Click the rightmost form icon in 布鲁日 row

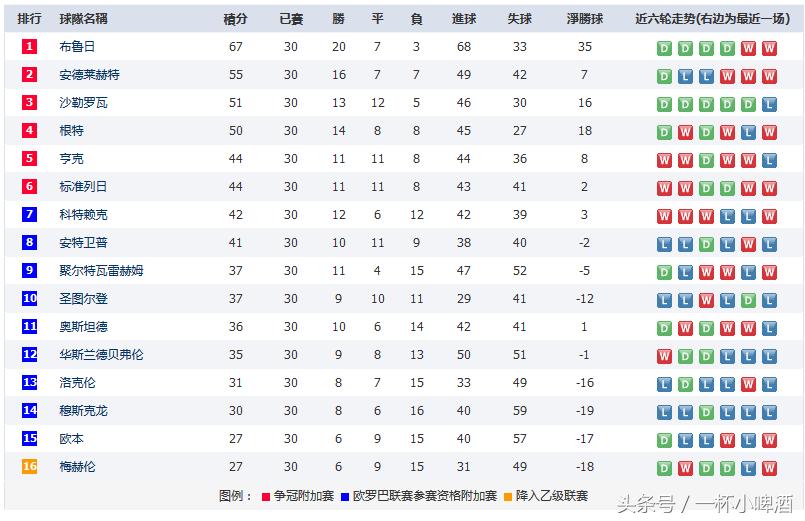[769, 48]
